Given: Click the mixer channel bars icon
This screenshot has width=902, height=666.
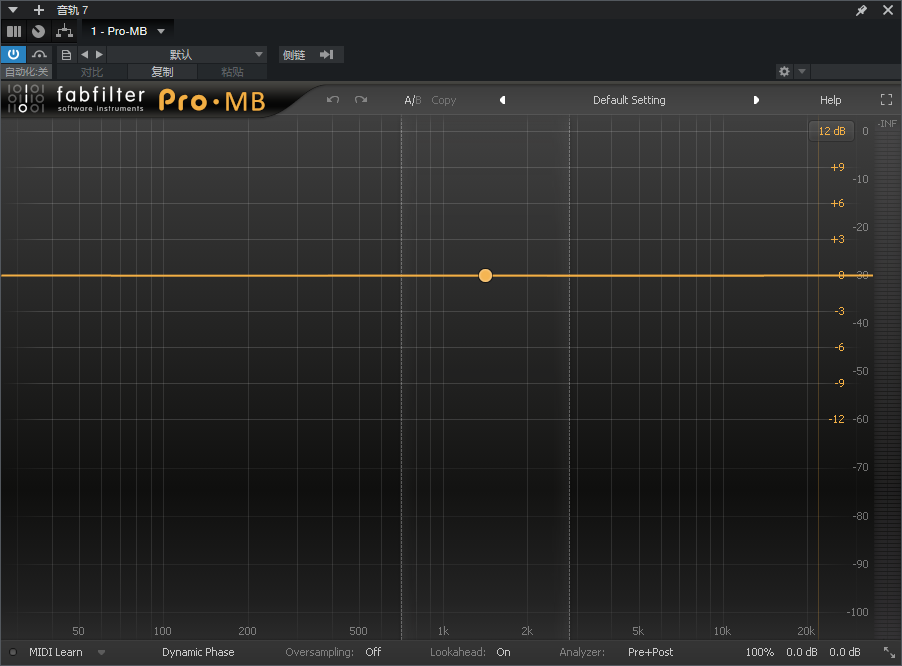Looking at the screenshot, I should pyautogui.click(x=14, y=31).
